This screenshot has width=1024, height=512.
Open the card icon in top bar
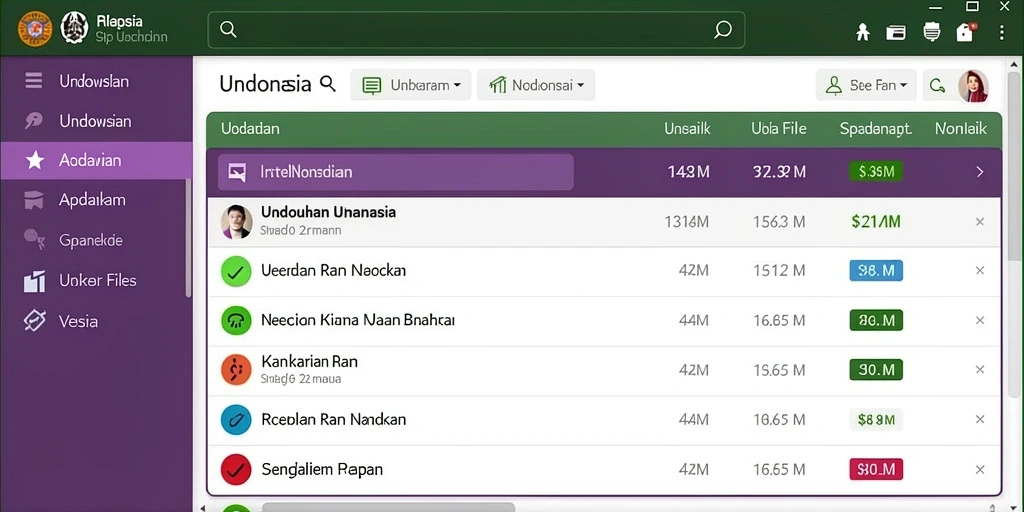(x=896, y=31)
